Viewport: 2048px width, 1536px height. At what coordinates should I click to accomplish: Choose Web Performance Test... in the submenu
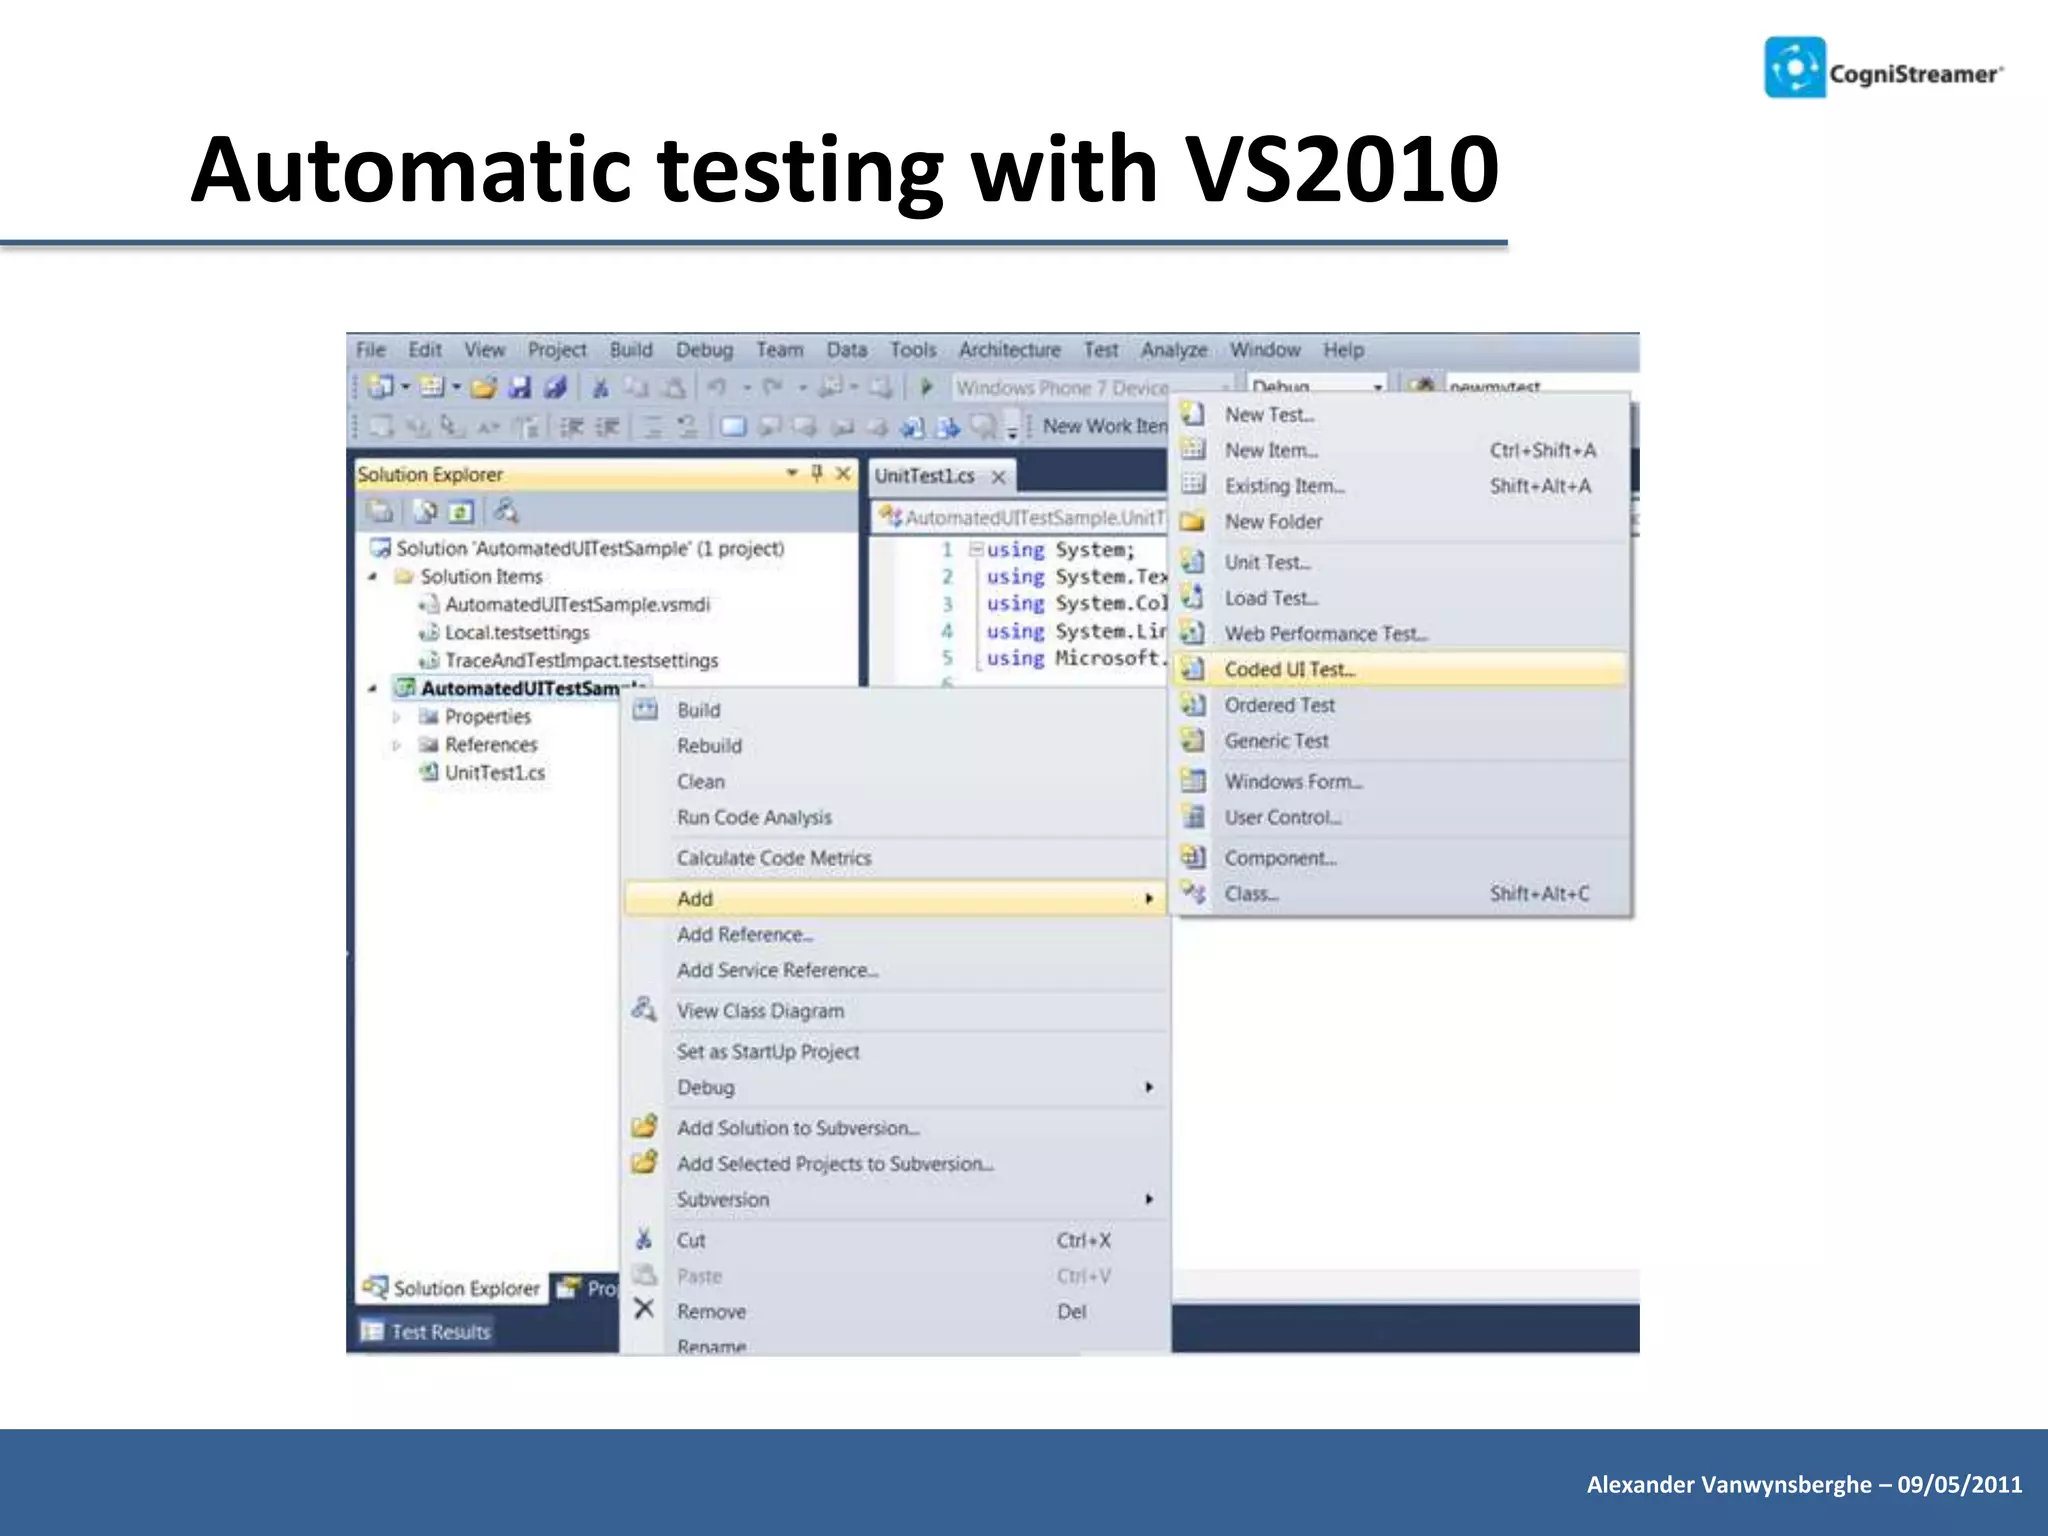pos(1399,634)
